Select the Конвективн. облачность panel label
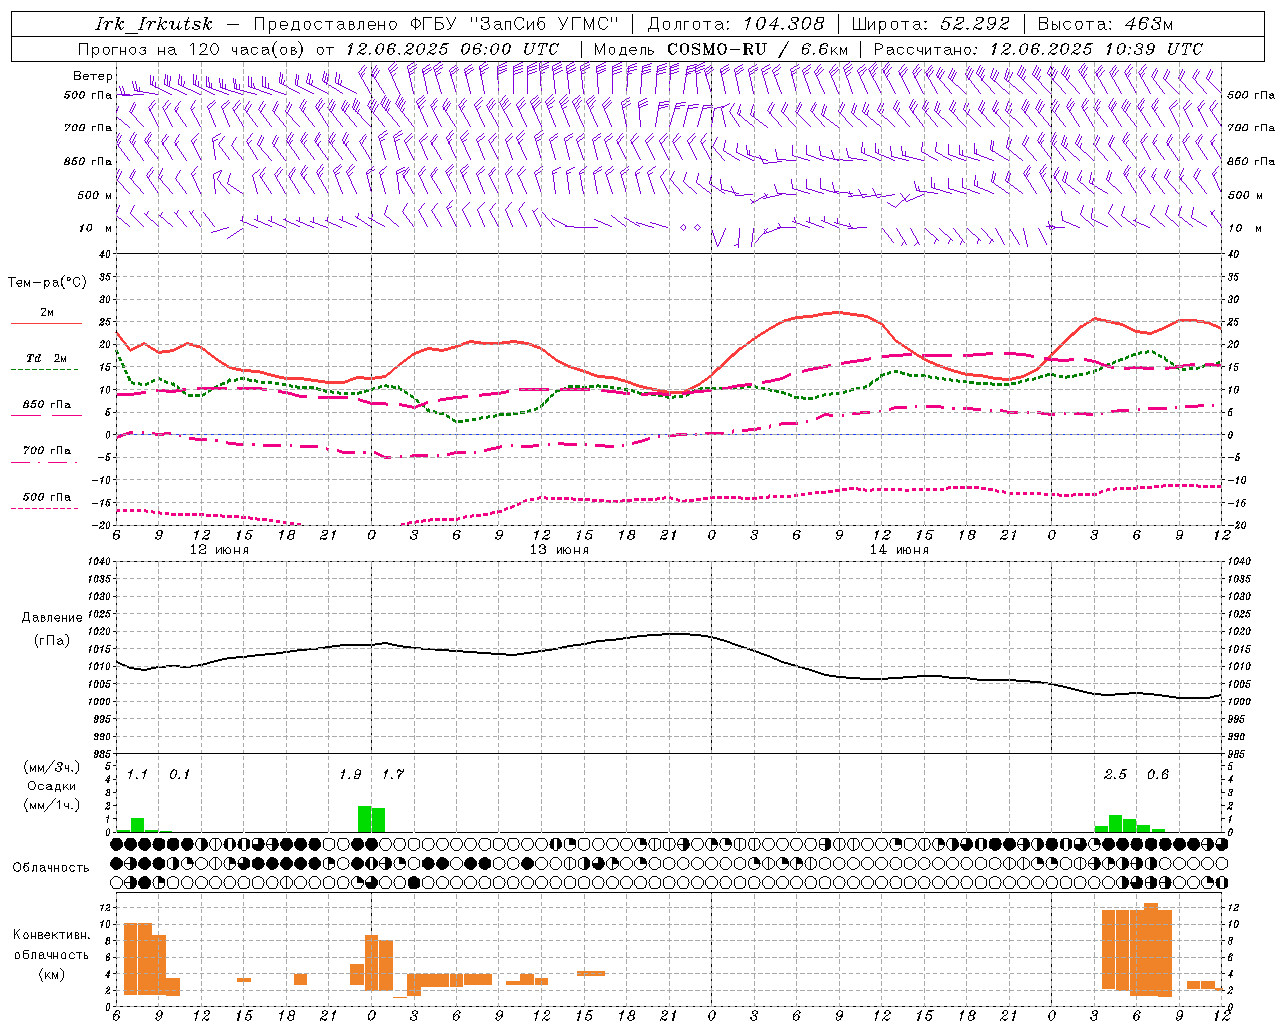This screenshot has width=1280, height=1024. coord(51,945)
